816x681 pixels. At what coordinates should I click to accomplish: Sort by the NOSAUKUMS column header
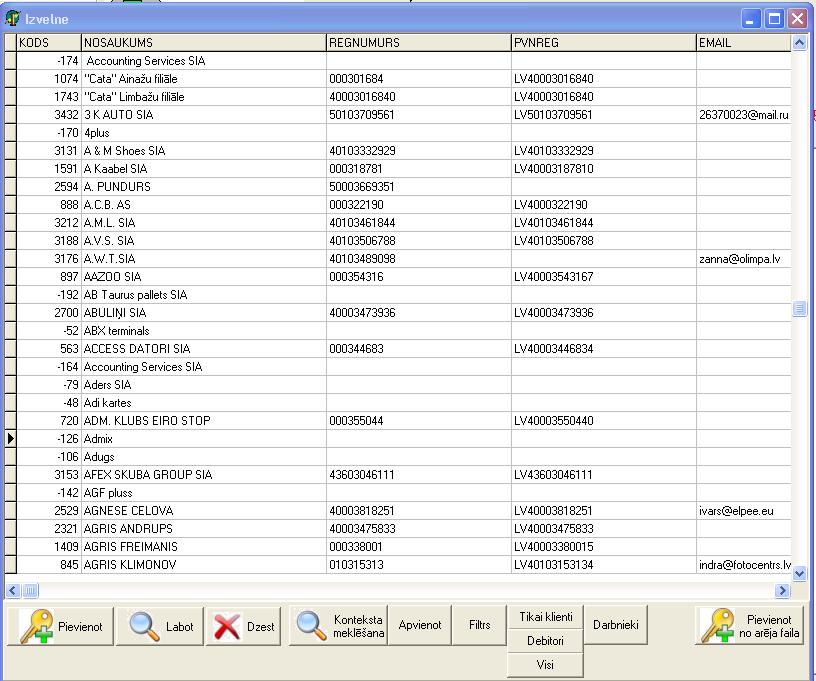(203, 43)
